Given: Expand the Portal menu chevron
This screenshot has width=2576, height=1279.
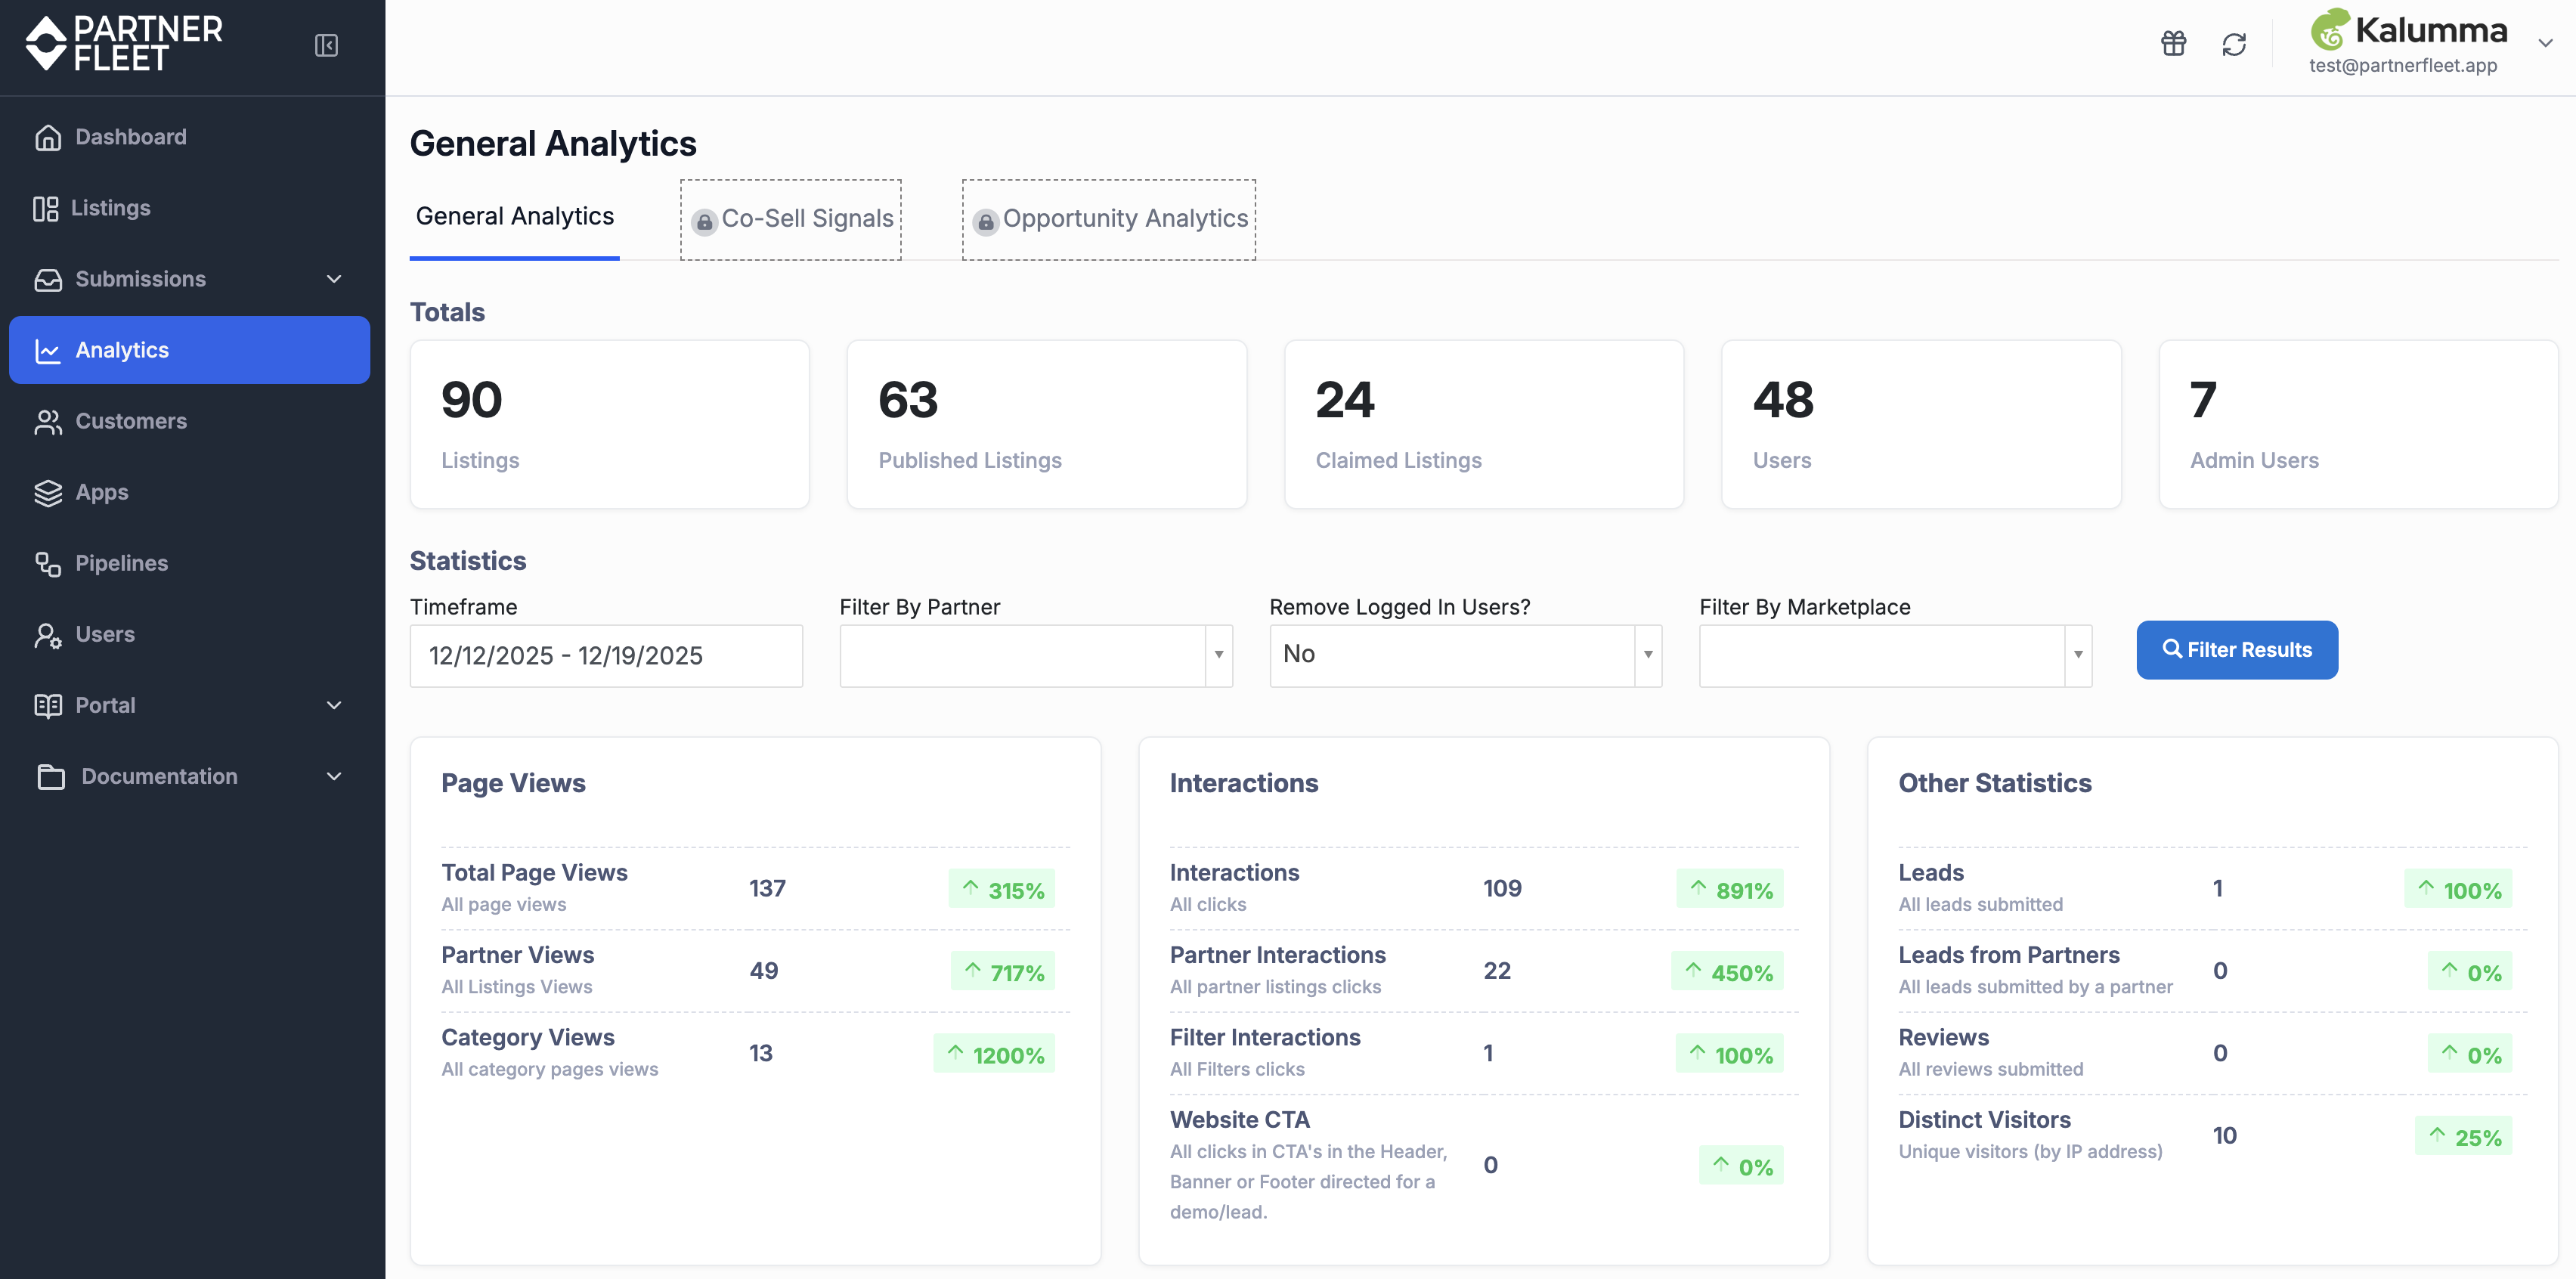Looking at the screenshot, I should (334, 705).
